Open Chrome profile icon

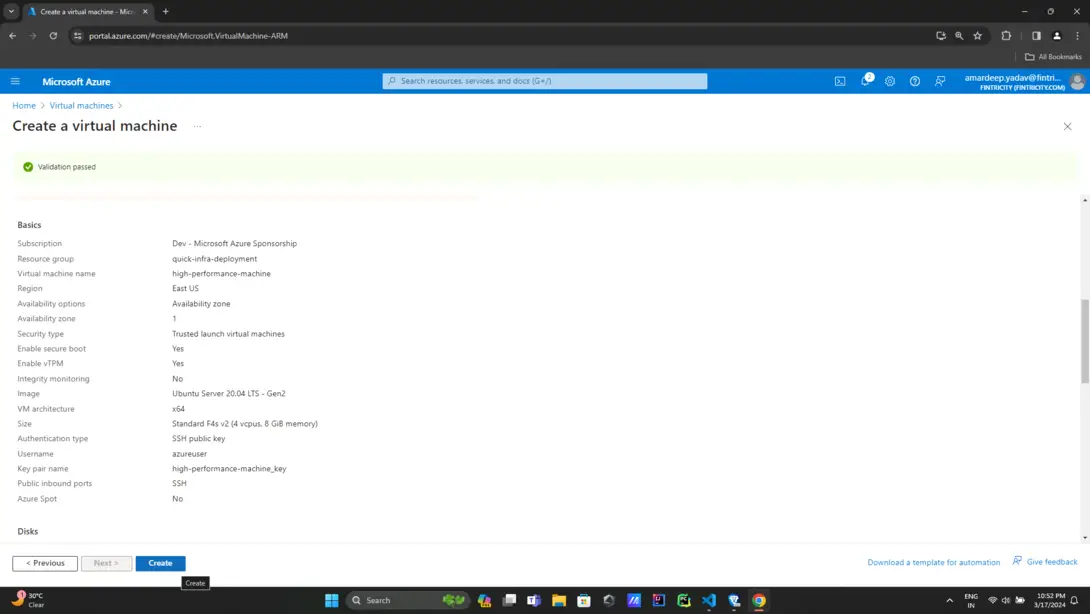point(1057,35)
